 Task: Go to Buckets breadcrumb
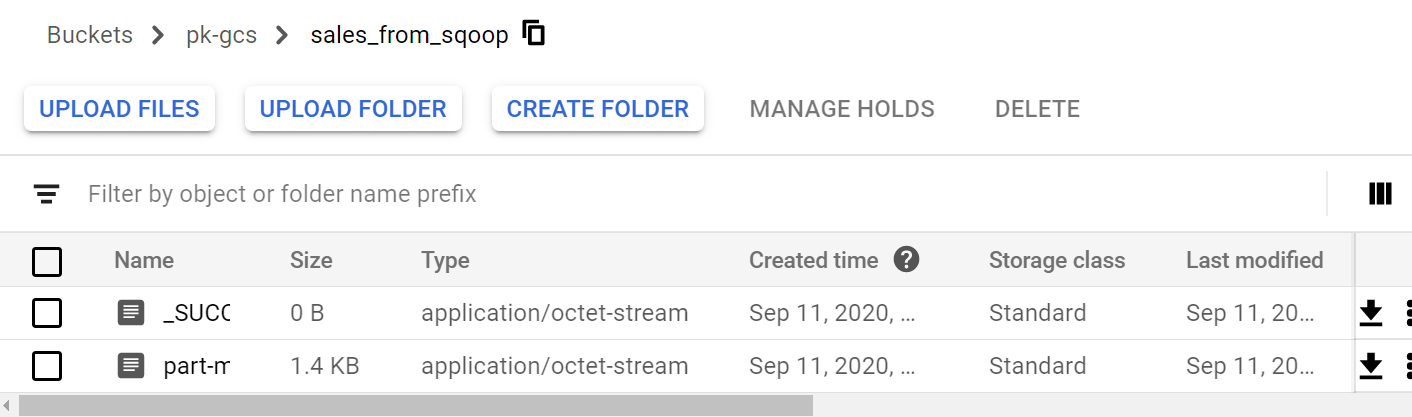90,35
